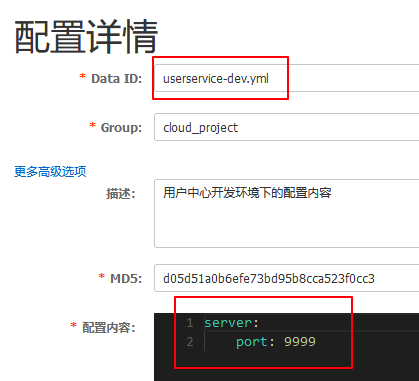Click the MD5 value field

[x=287, y=278]
